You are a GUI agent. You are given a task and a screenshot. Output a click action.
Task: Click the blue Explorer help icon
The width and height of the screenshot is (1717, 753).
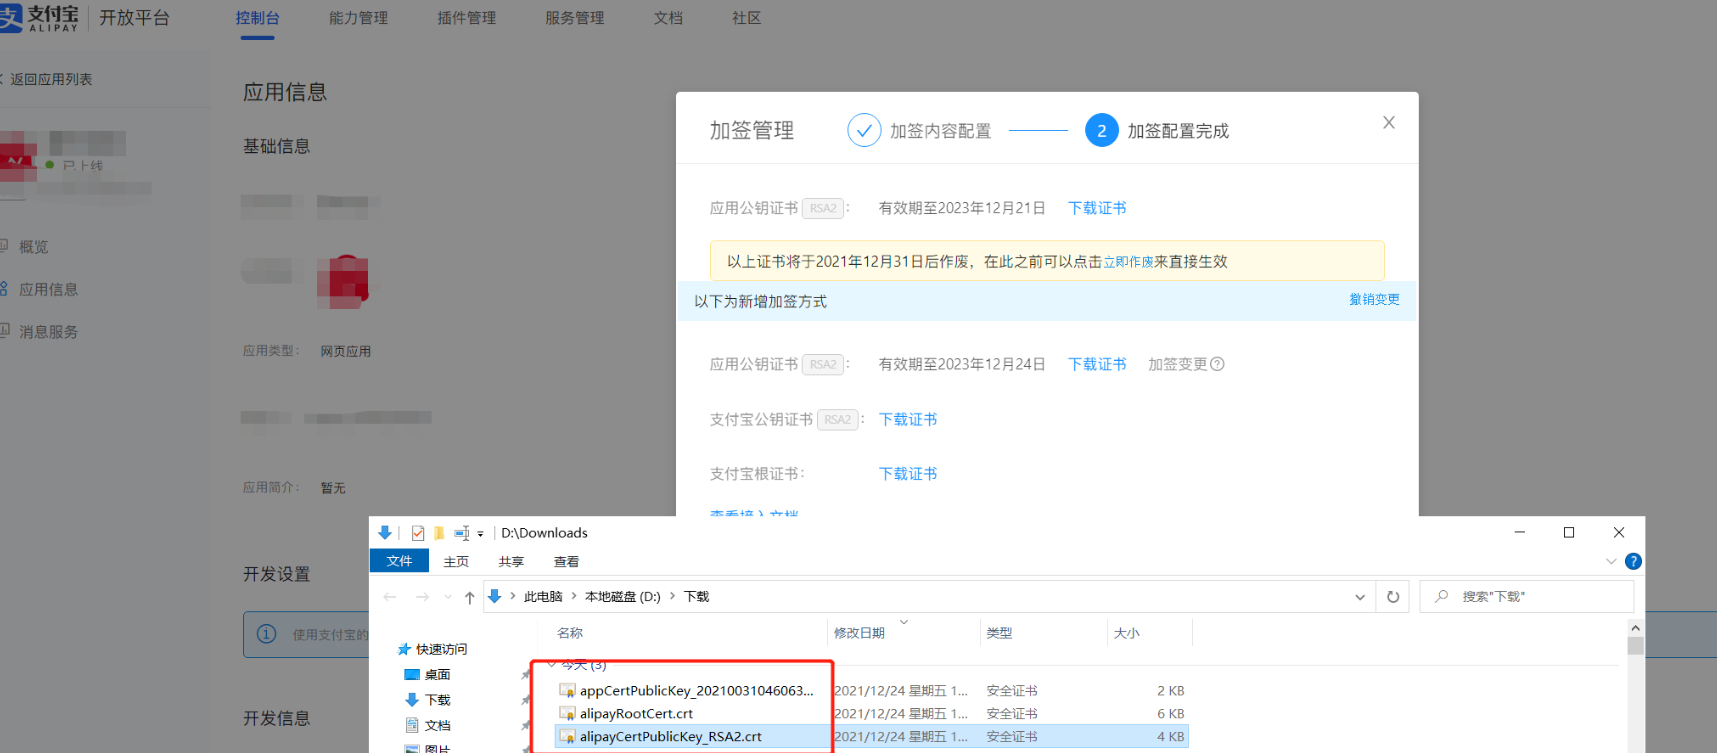(1633, 562)
